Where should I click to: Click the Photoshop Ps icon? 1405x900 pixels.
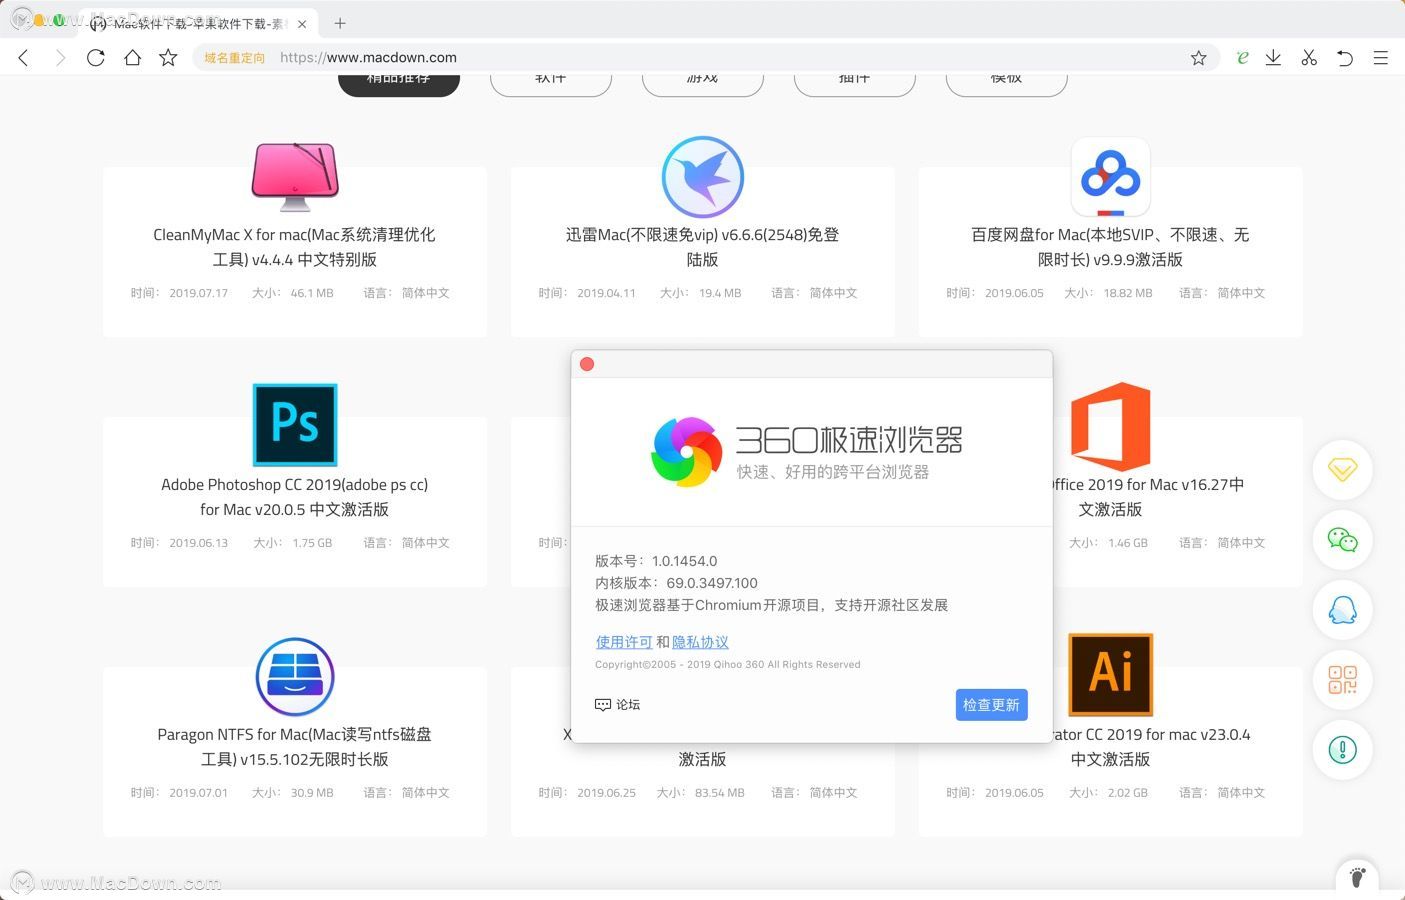coord(295,425)
